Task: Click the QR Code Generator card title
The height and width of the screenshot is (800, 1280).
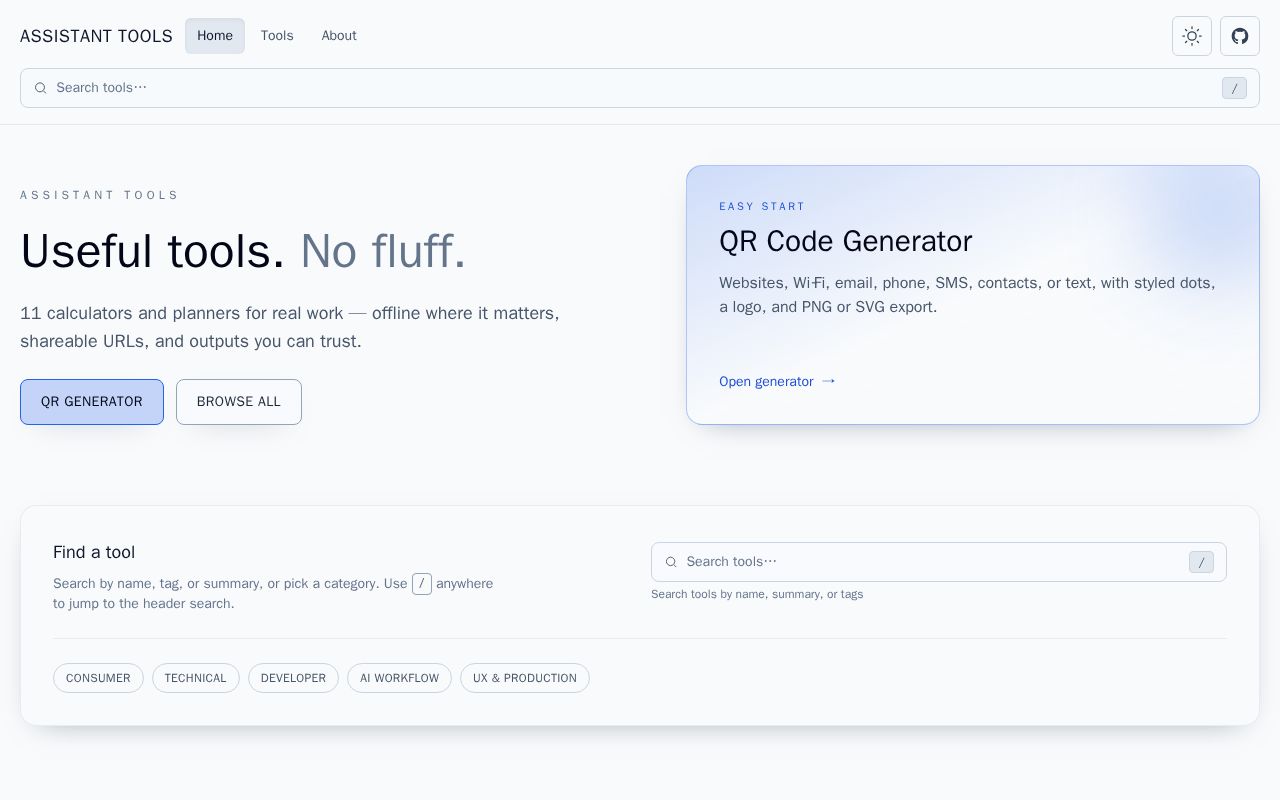Action: click(845, 241)
